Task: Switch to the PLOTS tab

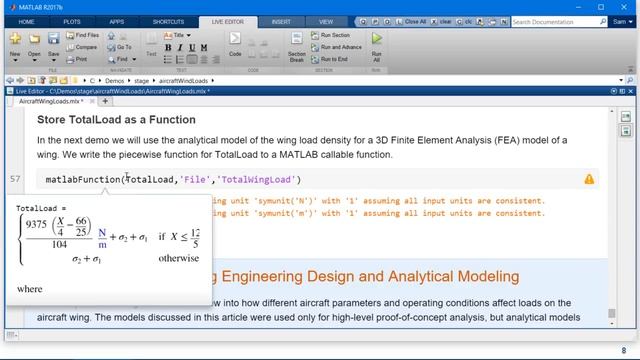Action: pos(72,22)
